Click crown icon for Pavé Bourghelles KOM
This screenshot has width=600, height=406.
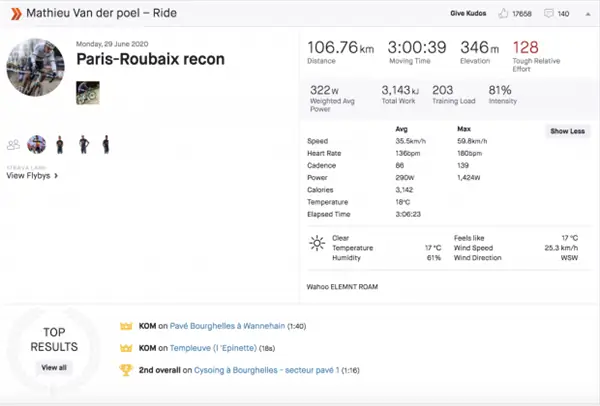click(x=126, y=326)
